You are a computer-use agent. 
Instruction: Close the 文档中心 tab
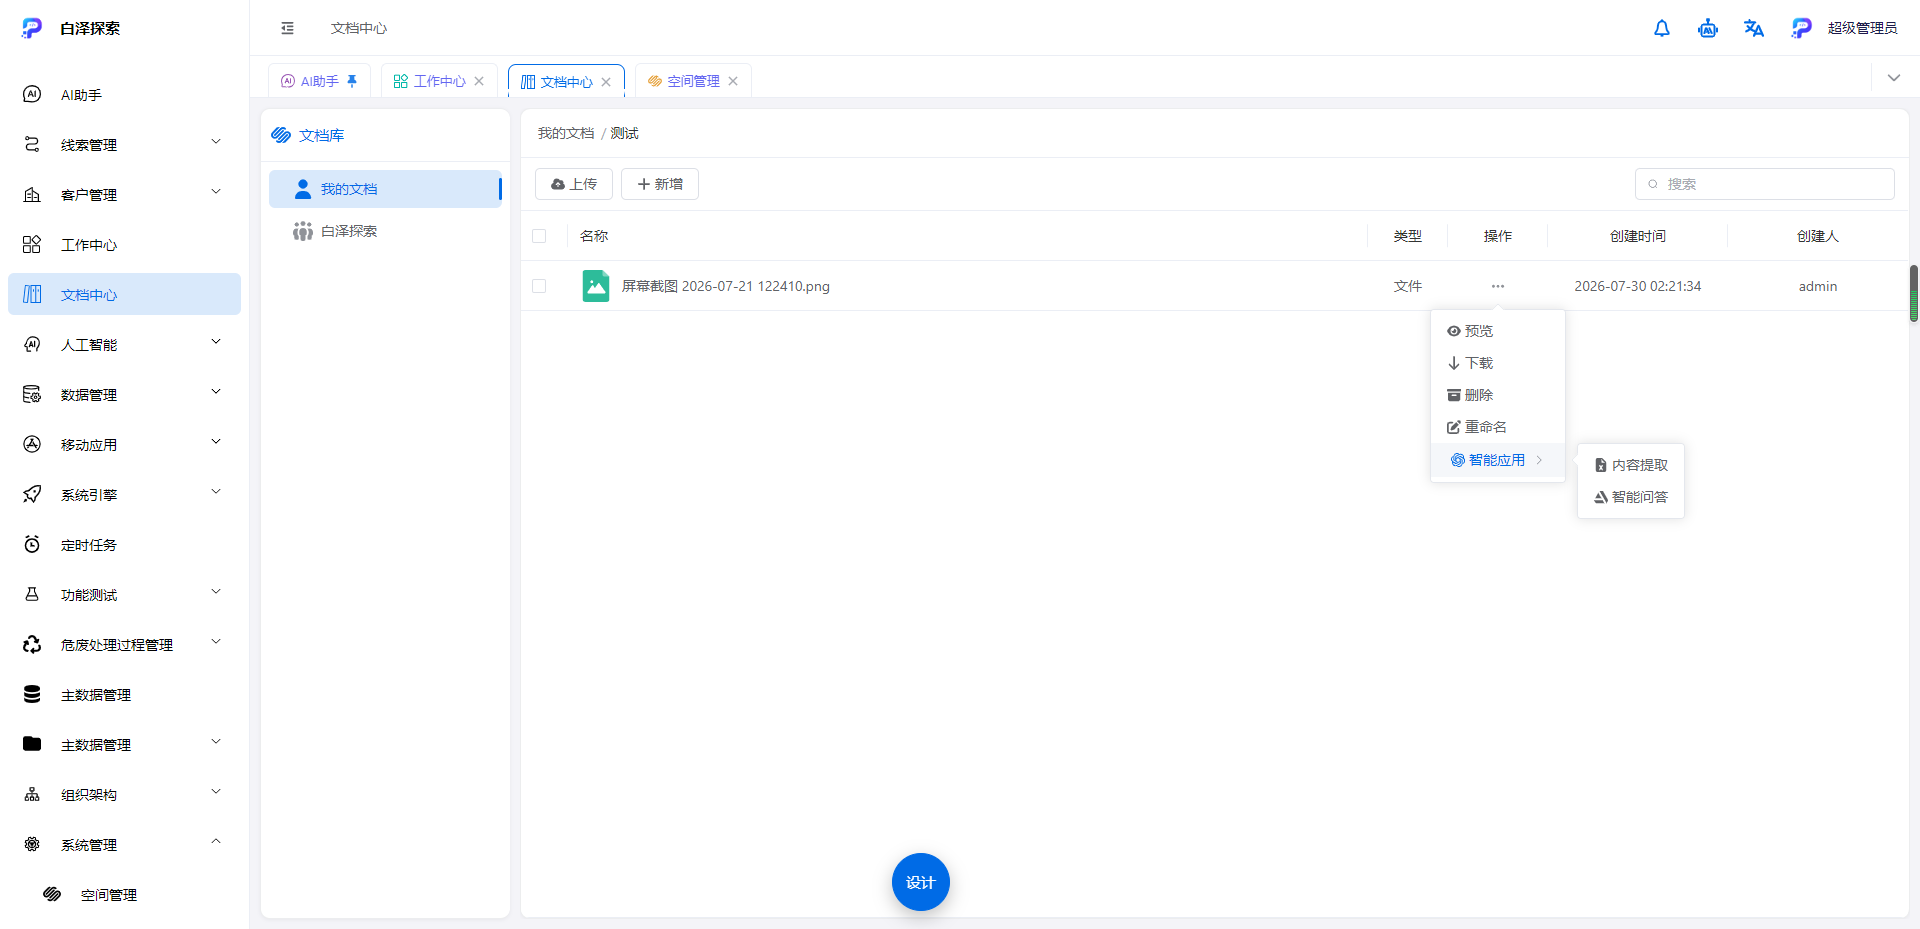click(606, 82)
